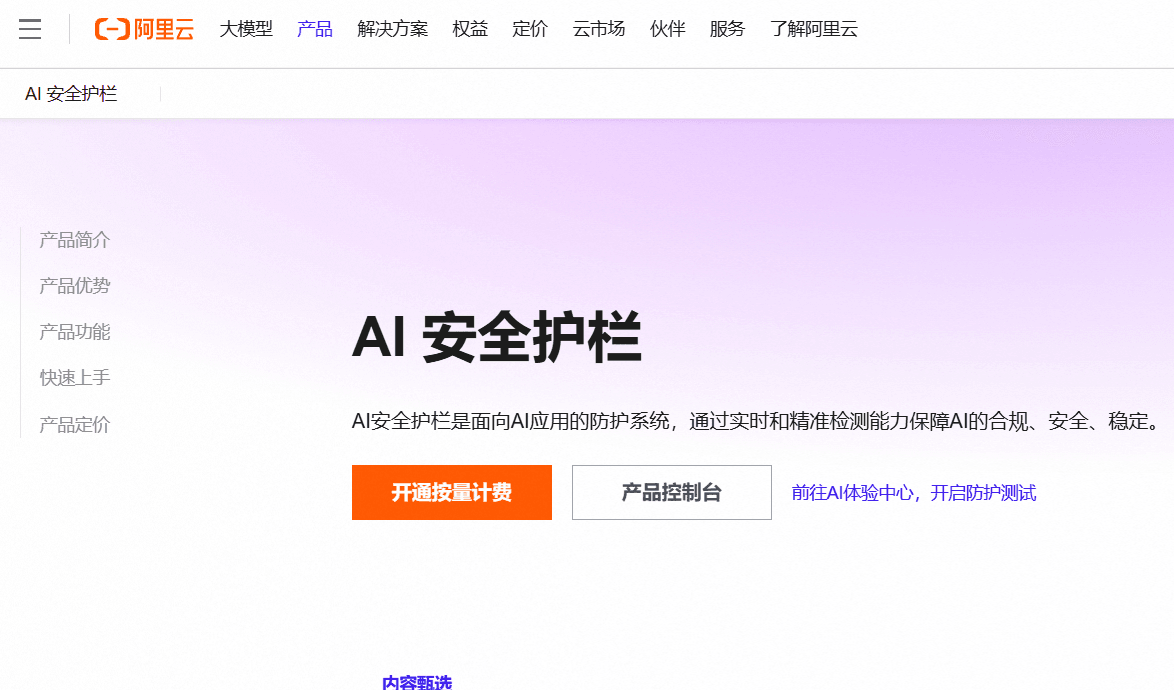The width and height of the screenshot is (1174, 690).
Task: Jump to 快速上手 section
Action: 75,378
